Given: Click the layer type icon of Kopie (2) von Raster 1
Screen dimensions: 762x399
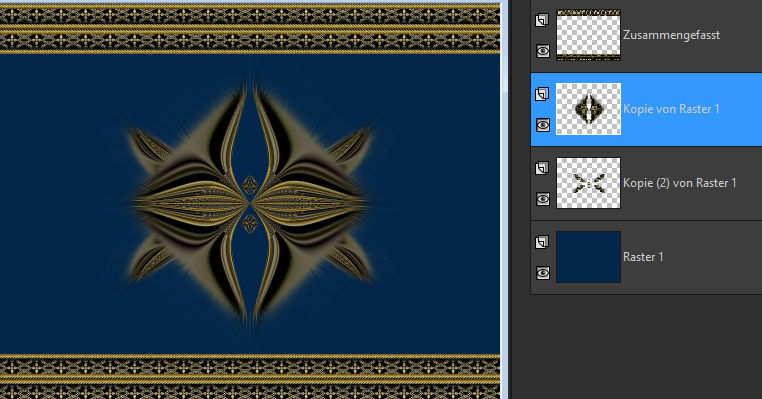Looking at the screenshot, I should 542,168.
